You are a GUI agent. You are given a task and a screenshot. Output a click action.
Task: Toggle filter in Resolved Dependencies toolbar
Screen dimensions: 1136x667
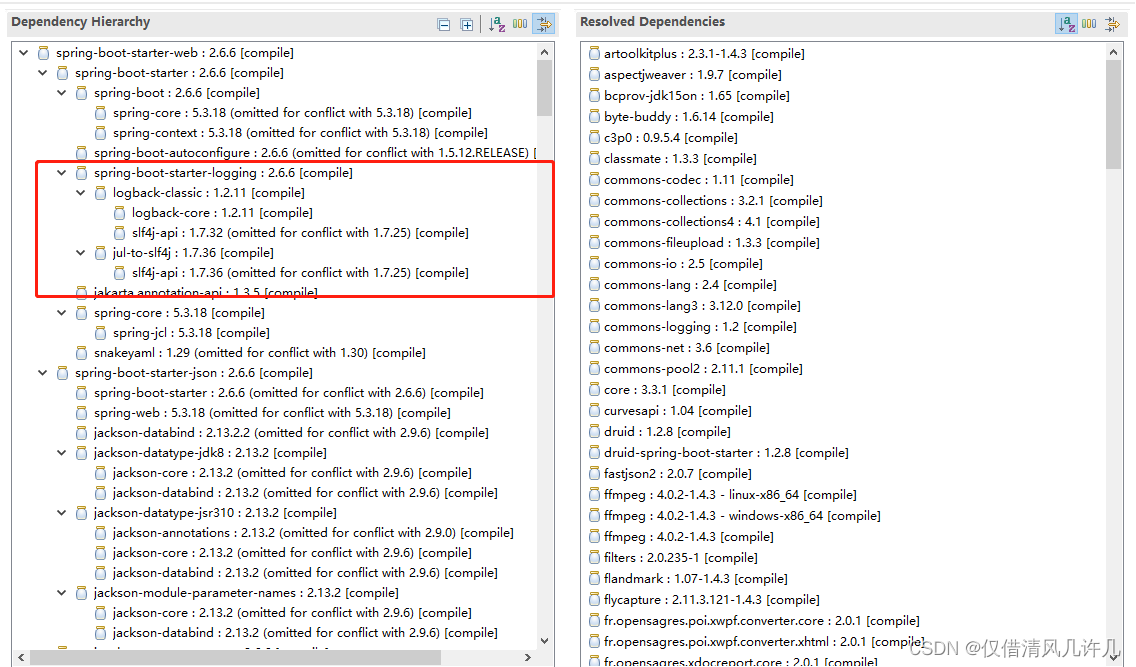[x=1113, y=25]
